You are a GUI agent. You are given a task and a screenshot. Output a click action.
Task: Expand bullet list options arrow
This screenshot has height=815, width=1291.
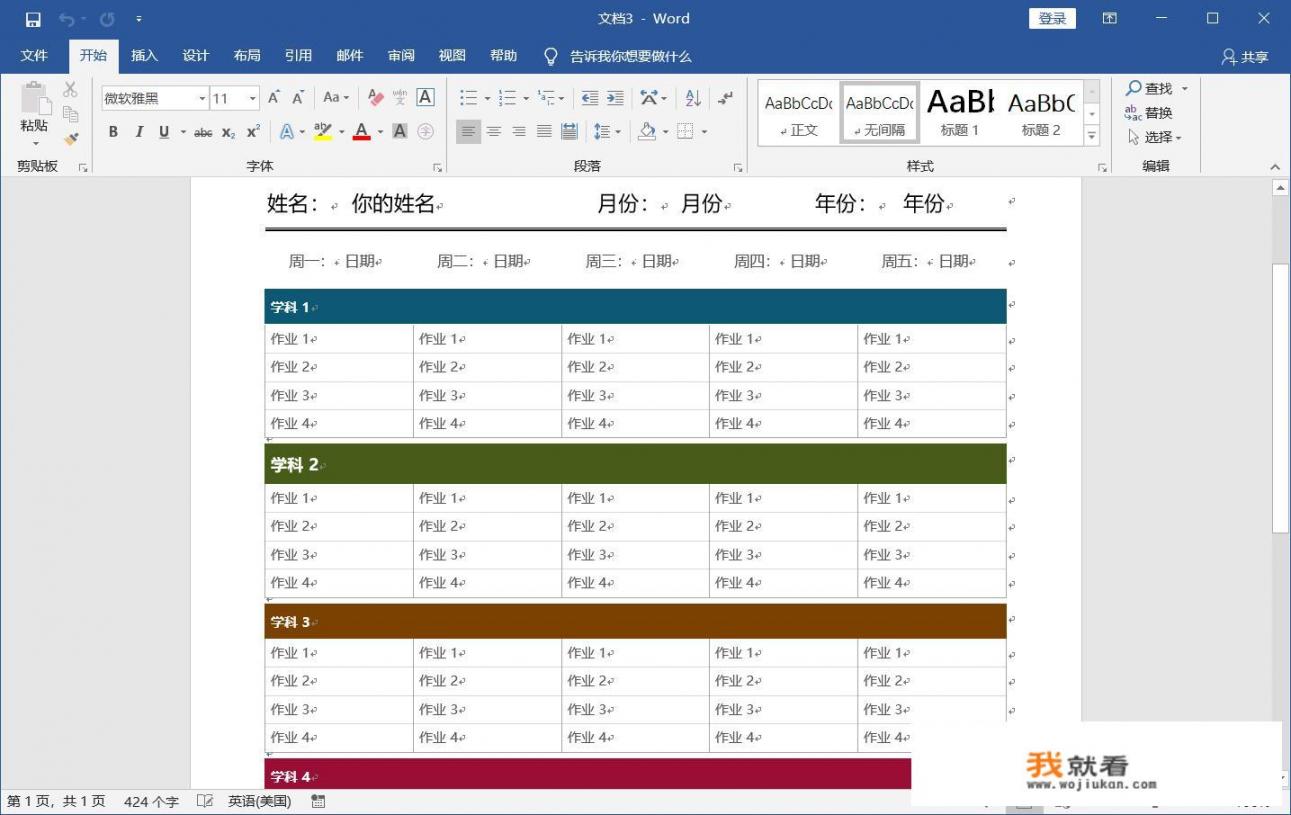[487, 98]
